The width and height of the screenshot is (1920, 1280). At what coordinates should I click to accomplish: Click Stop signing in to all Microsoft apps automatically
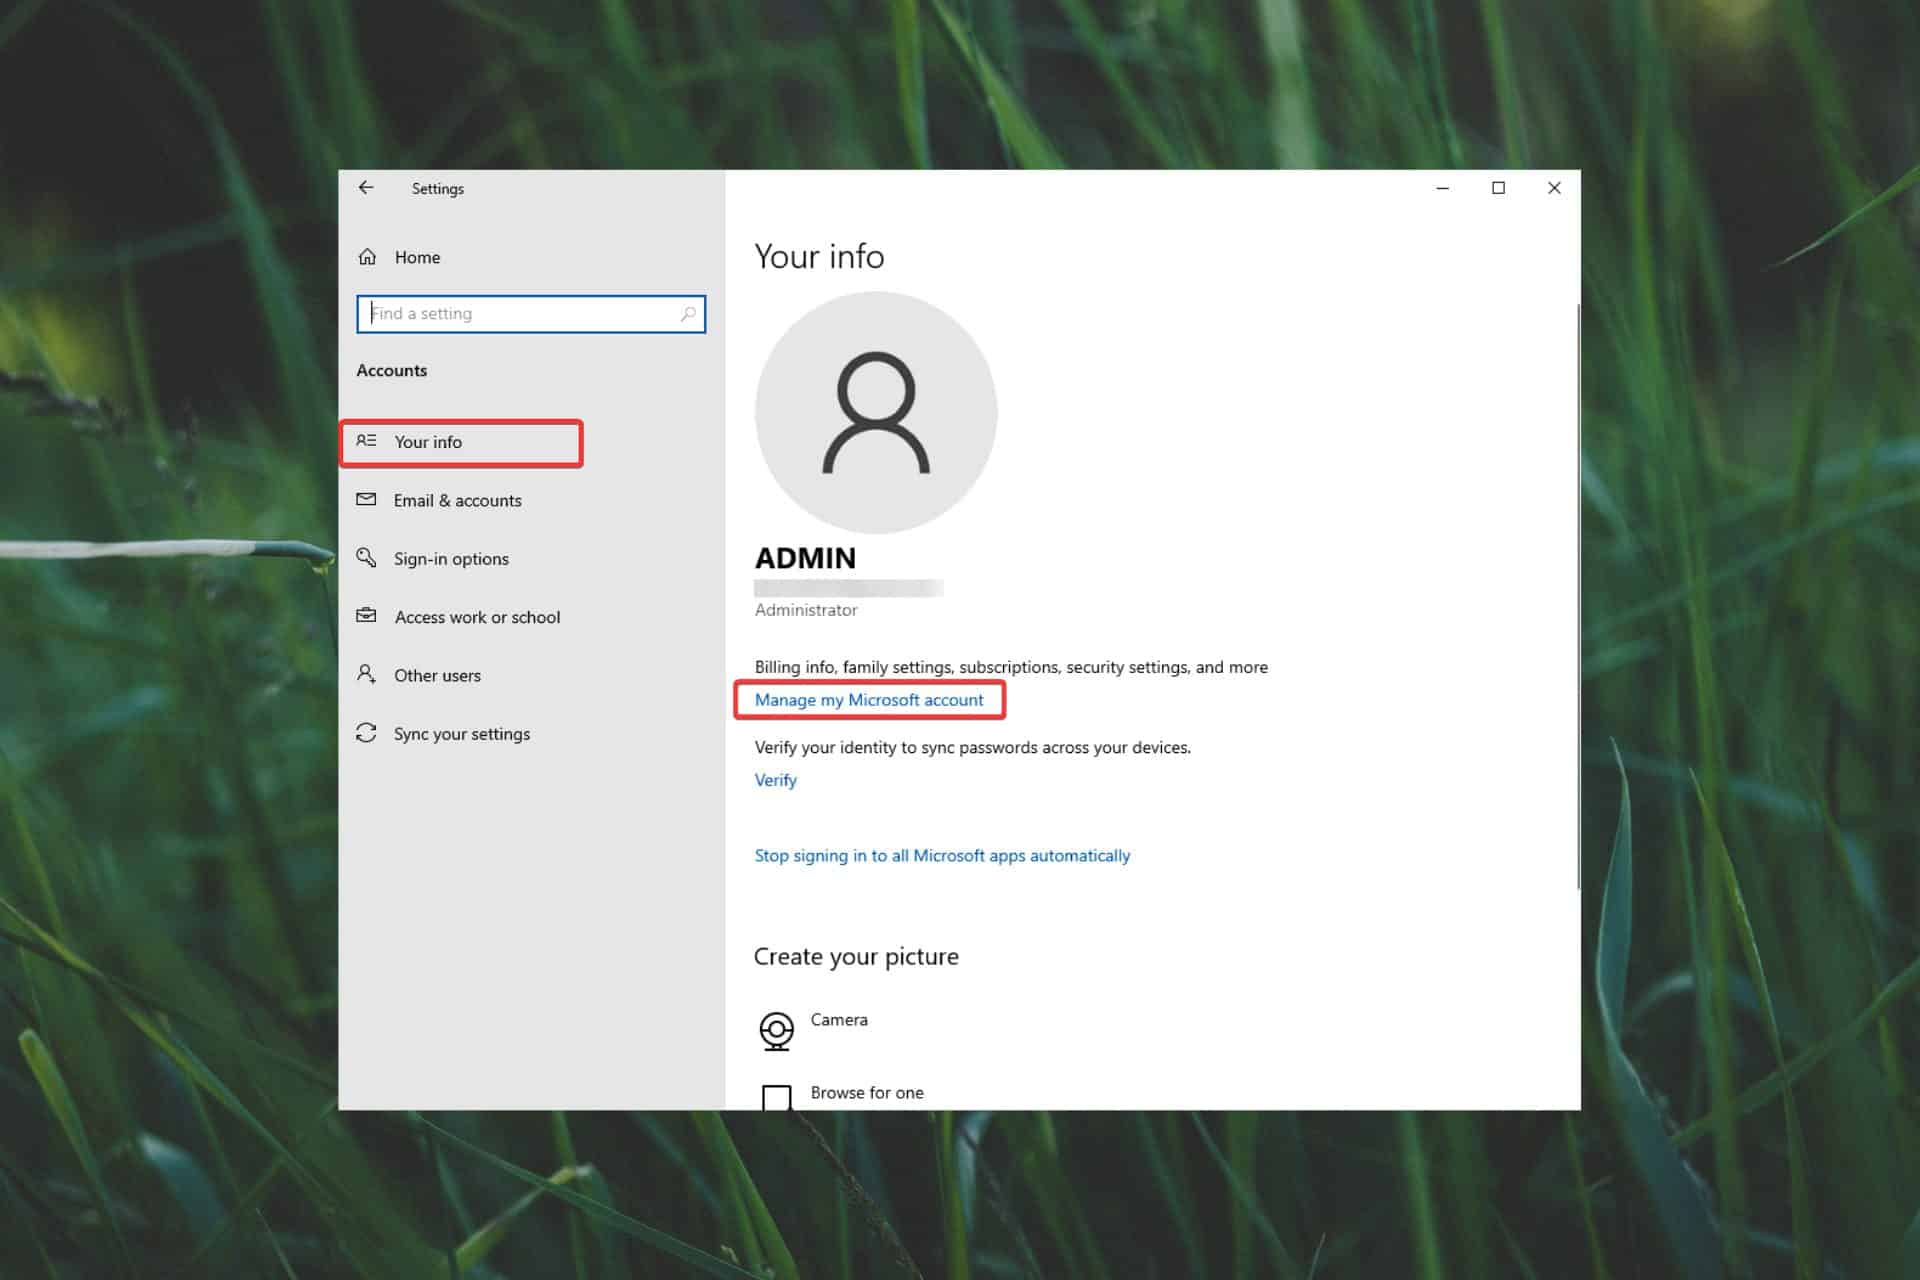pyautogui.click(x=942, y=856)
